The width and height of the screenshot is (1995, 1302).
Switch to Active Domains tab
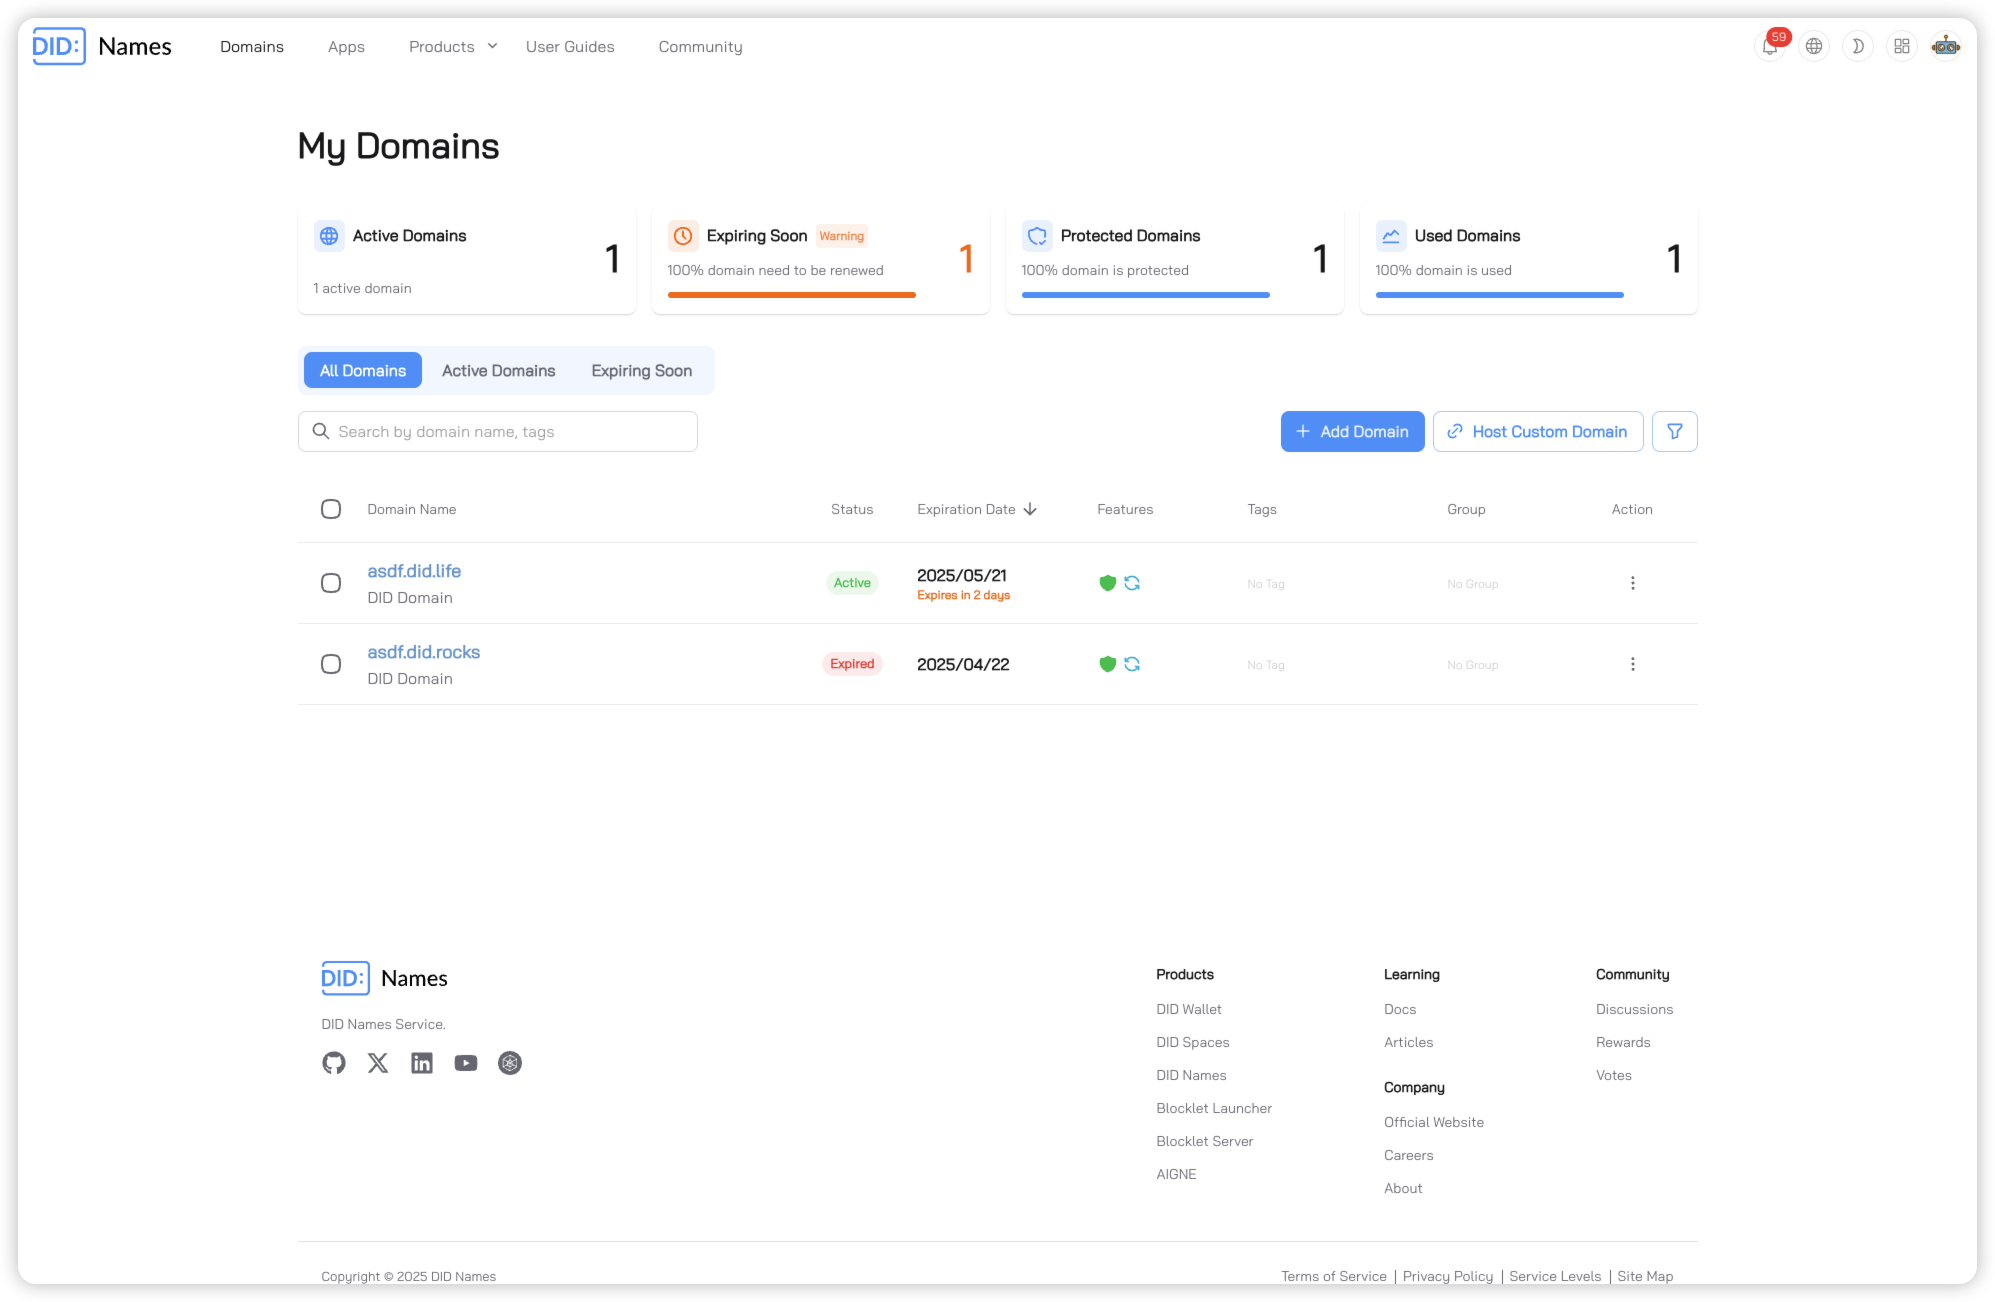click(498, 371)
